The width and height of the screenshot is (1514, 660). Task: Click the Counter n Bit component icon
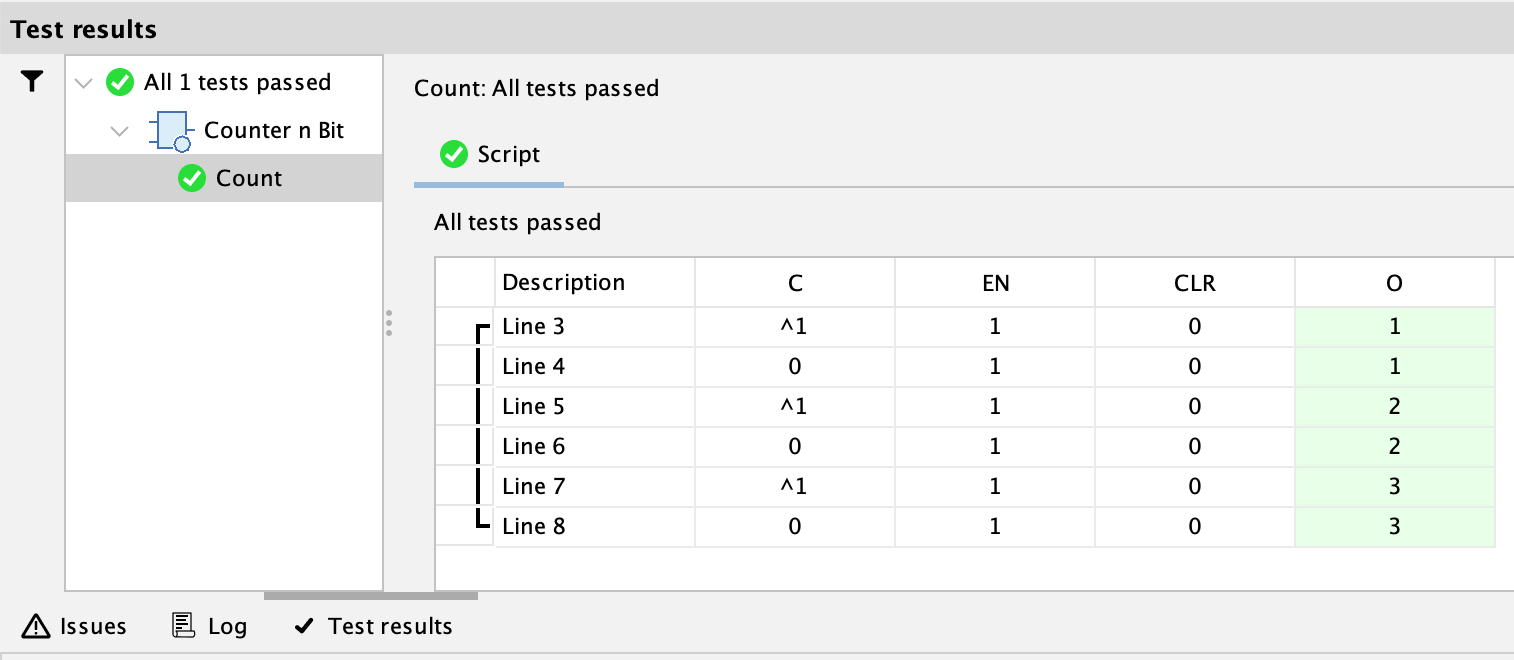point(169,131)
